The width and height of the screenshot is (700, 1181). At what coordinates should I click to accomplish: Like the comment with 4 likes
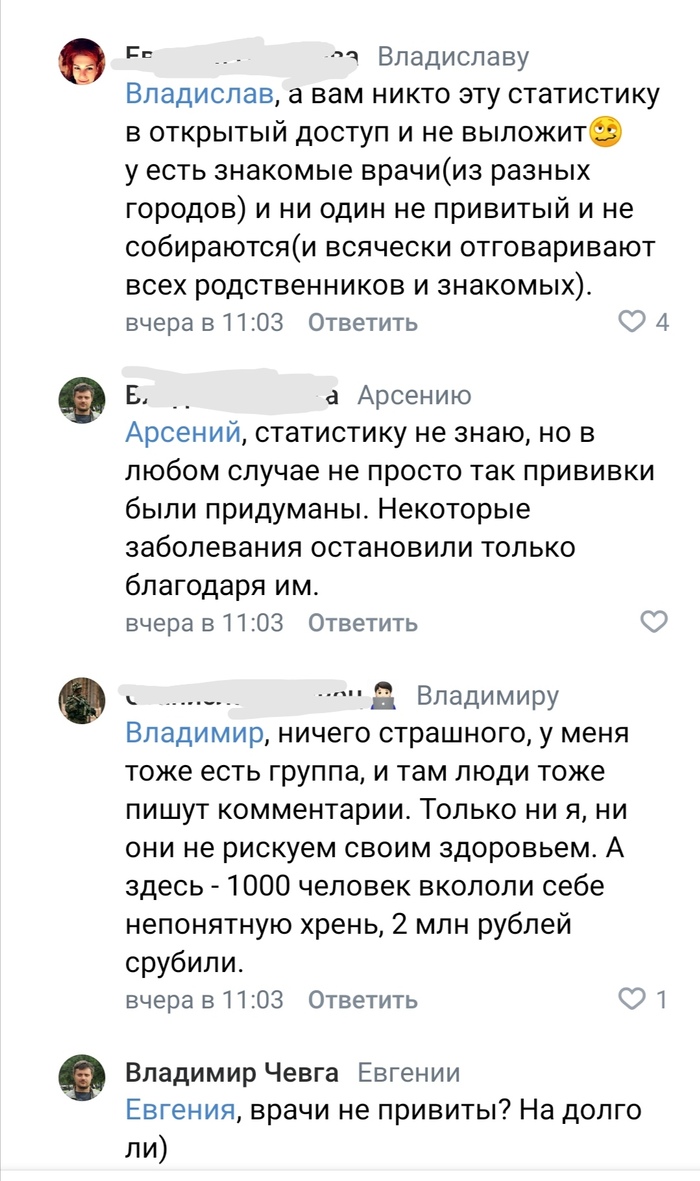coord(633,322)
